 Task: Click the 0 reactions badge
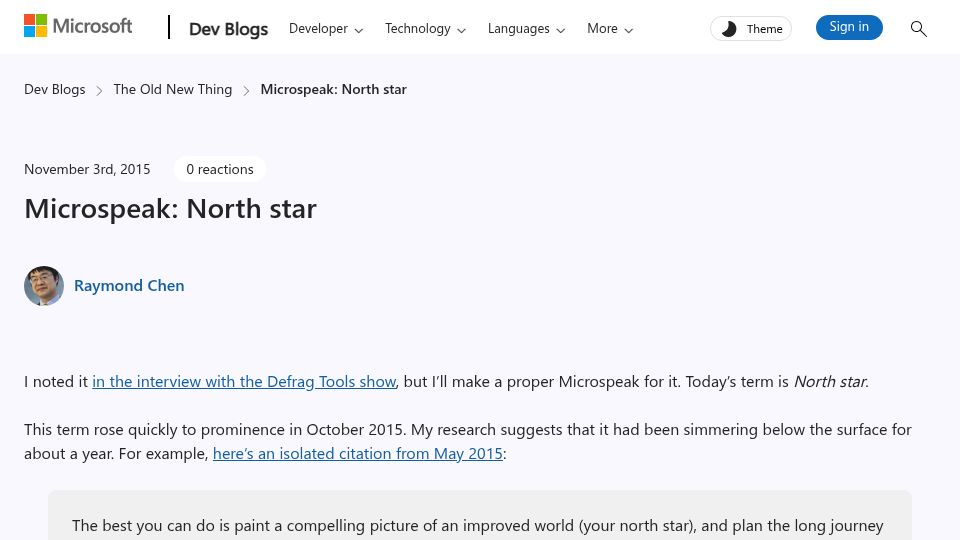pyautogui.click(x=220, y=169)
